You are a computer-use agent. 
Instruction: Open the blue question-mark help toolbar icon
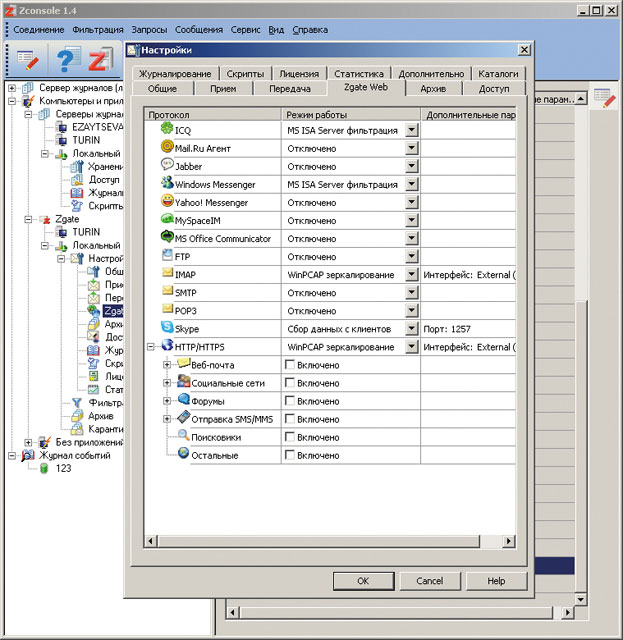67,60
